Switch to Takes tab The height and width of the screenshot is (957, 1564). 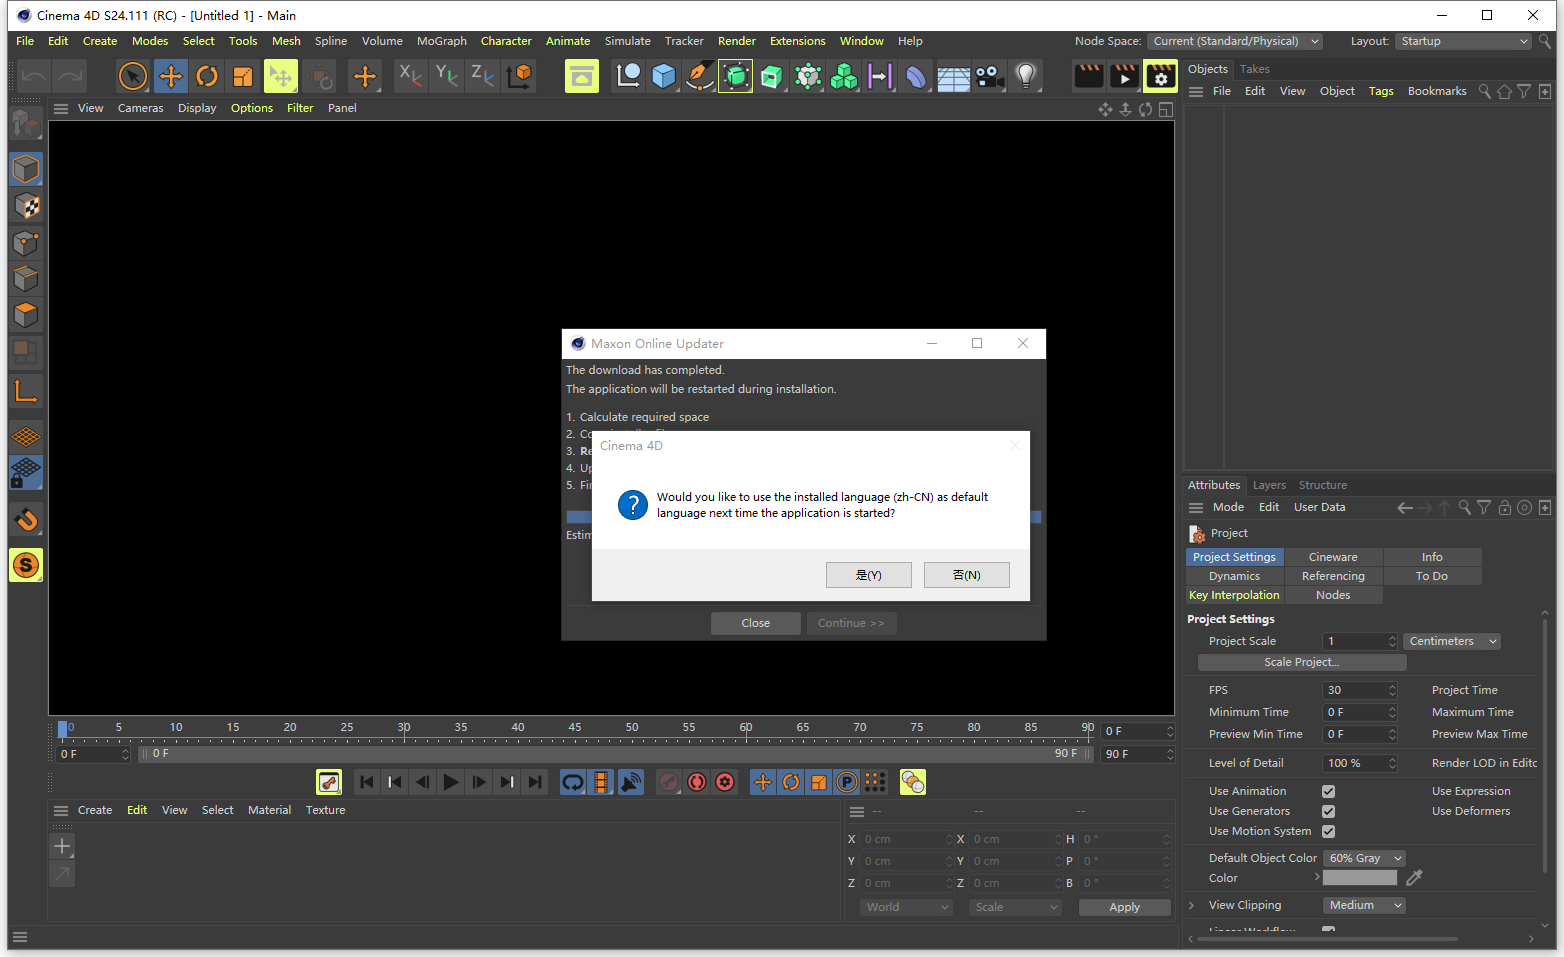click(1255, 69)
